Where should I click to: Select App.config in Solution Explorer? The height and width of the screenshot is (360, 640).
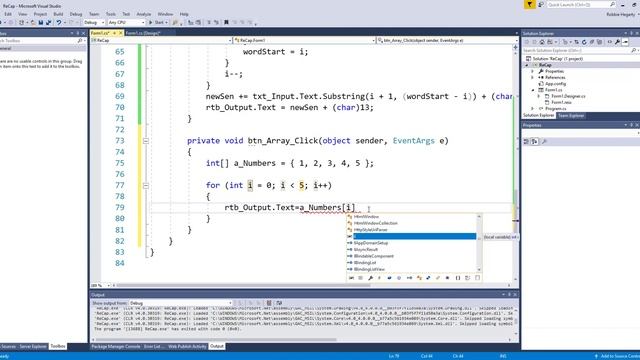point(556,84)
